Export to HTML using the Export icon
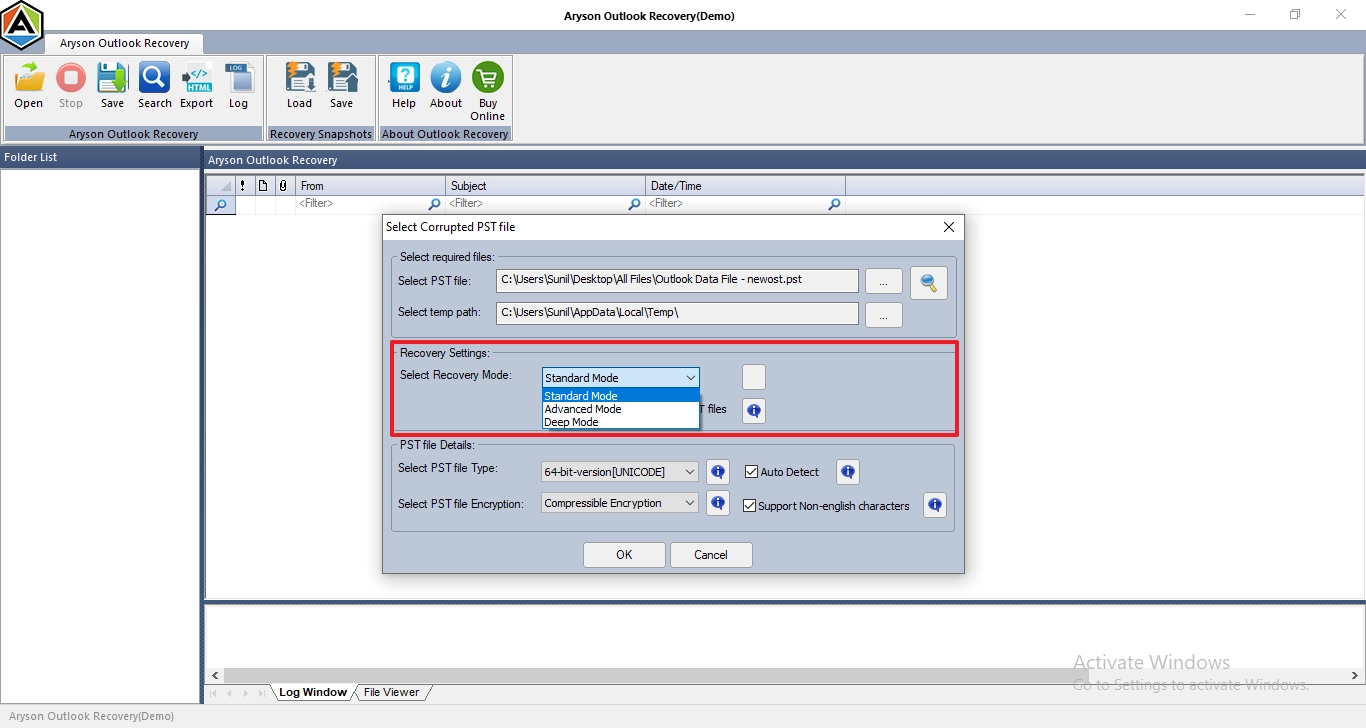1366x728 pixels. (197, 78)
